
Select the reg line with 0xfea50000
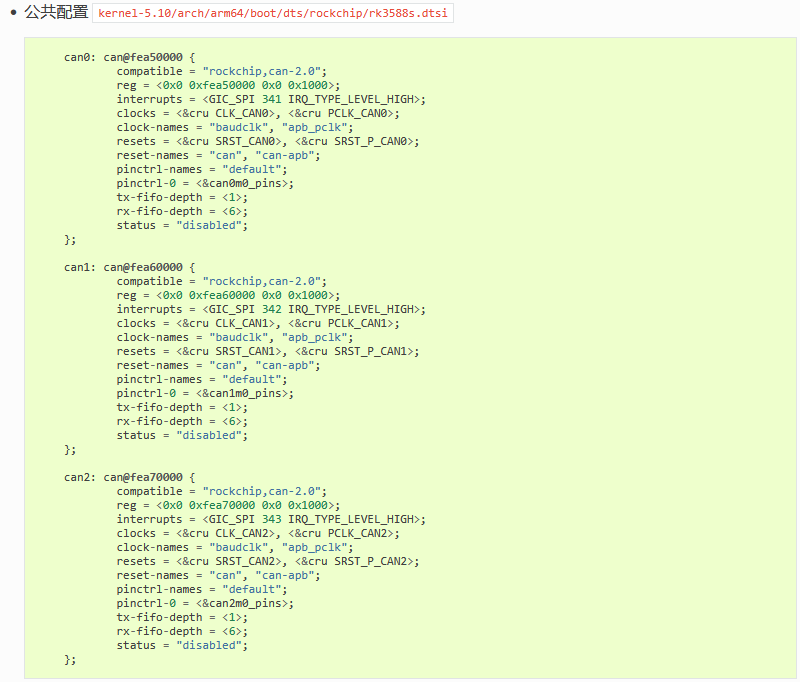[x=228, y=85]
